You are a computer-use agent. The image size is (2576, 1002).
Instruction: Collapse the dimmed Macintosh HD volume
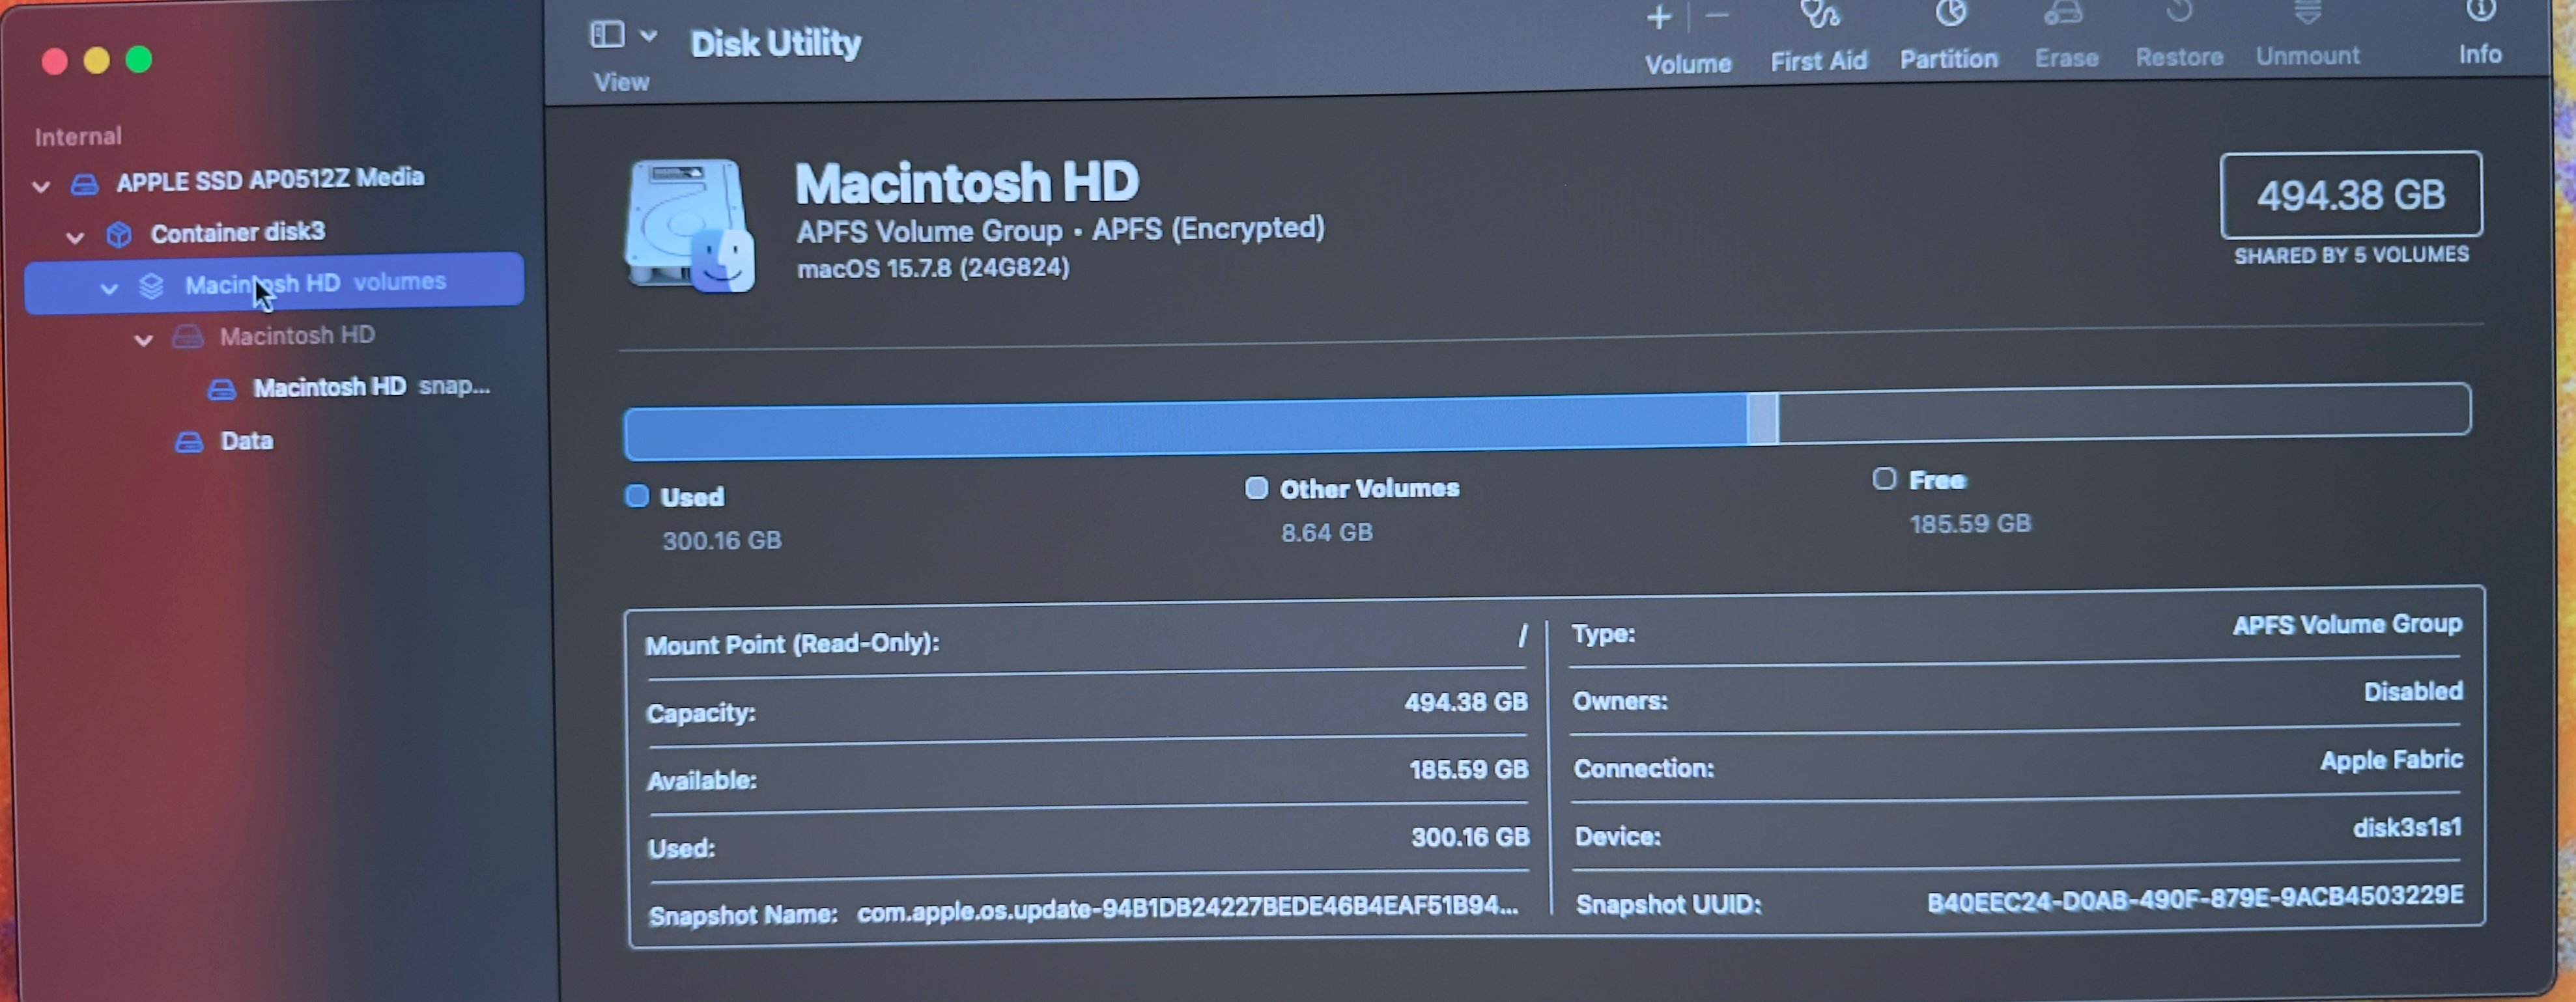pos(144,340)
